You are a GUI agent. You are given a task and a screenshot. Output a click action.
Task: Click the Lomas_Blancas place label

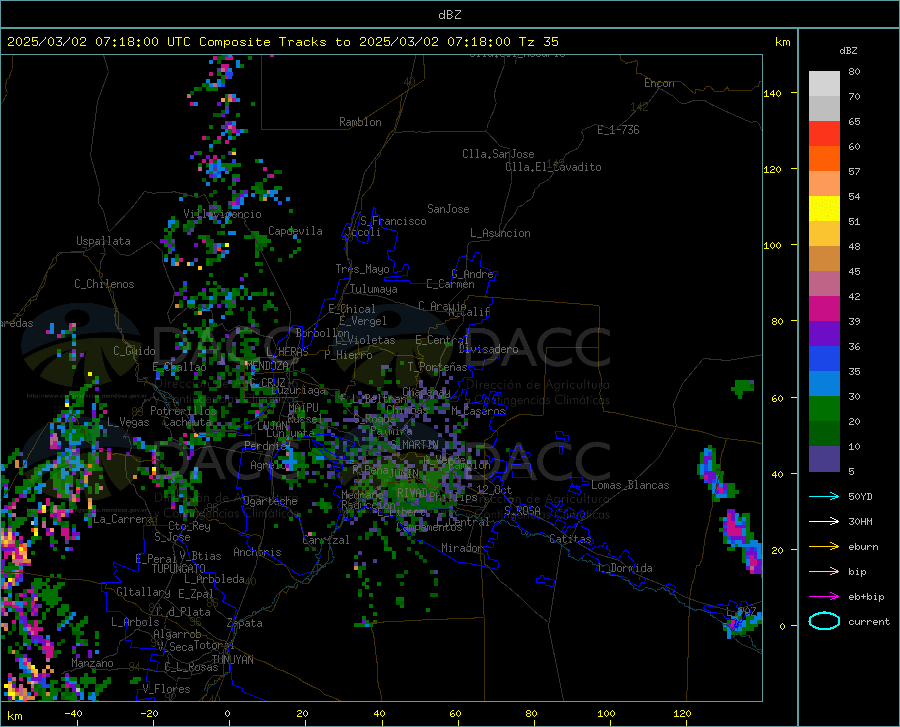pos(630,485)
